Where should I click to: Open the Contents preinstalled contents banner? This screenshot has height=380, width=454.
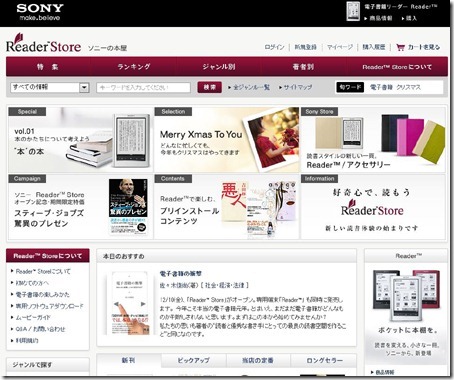tap(227, 206)
